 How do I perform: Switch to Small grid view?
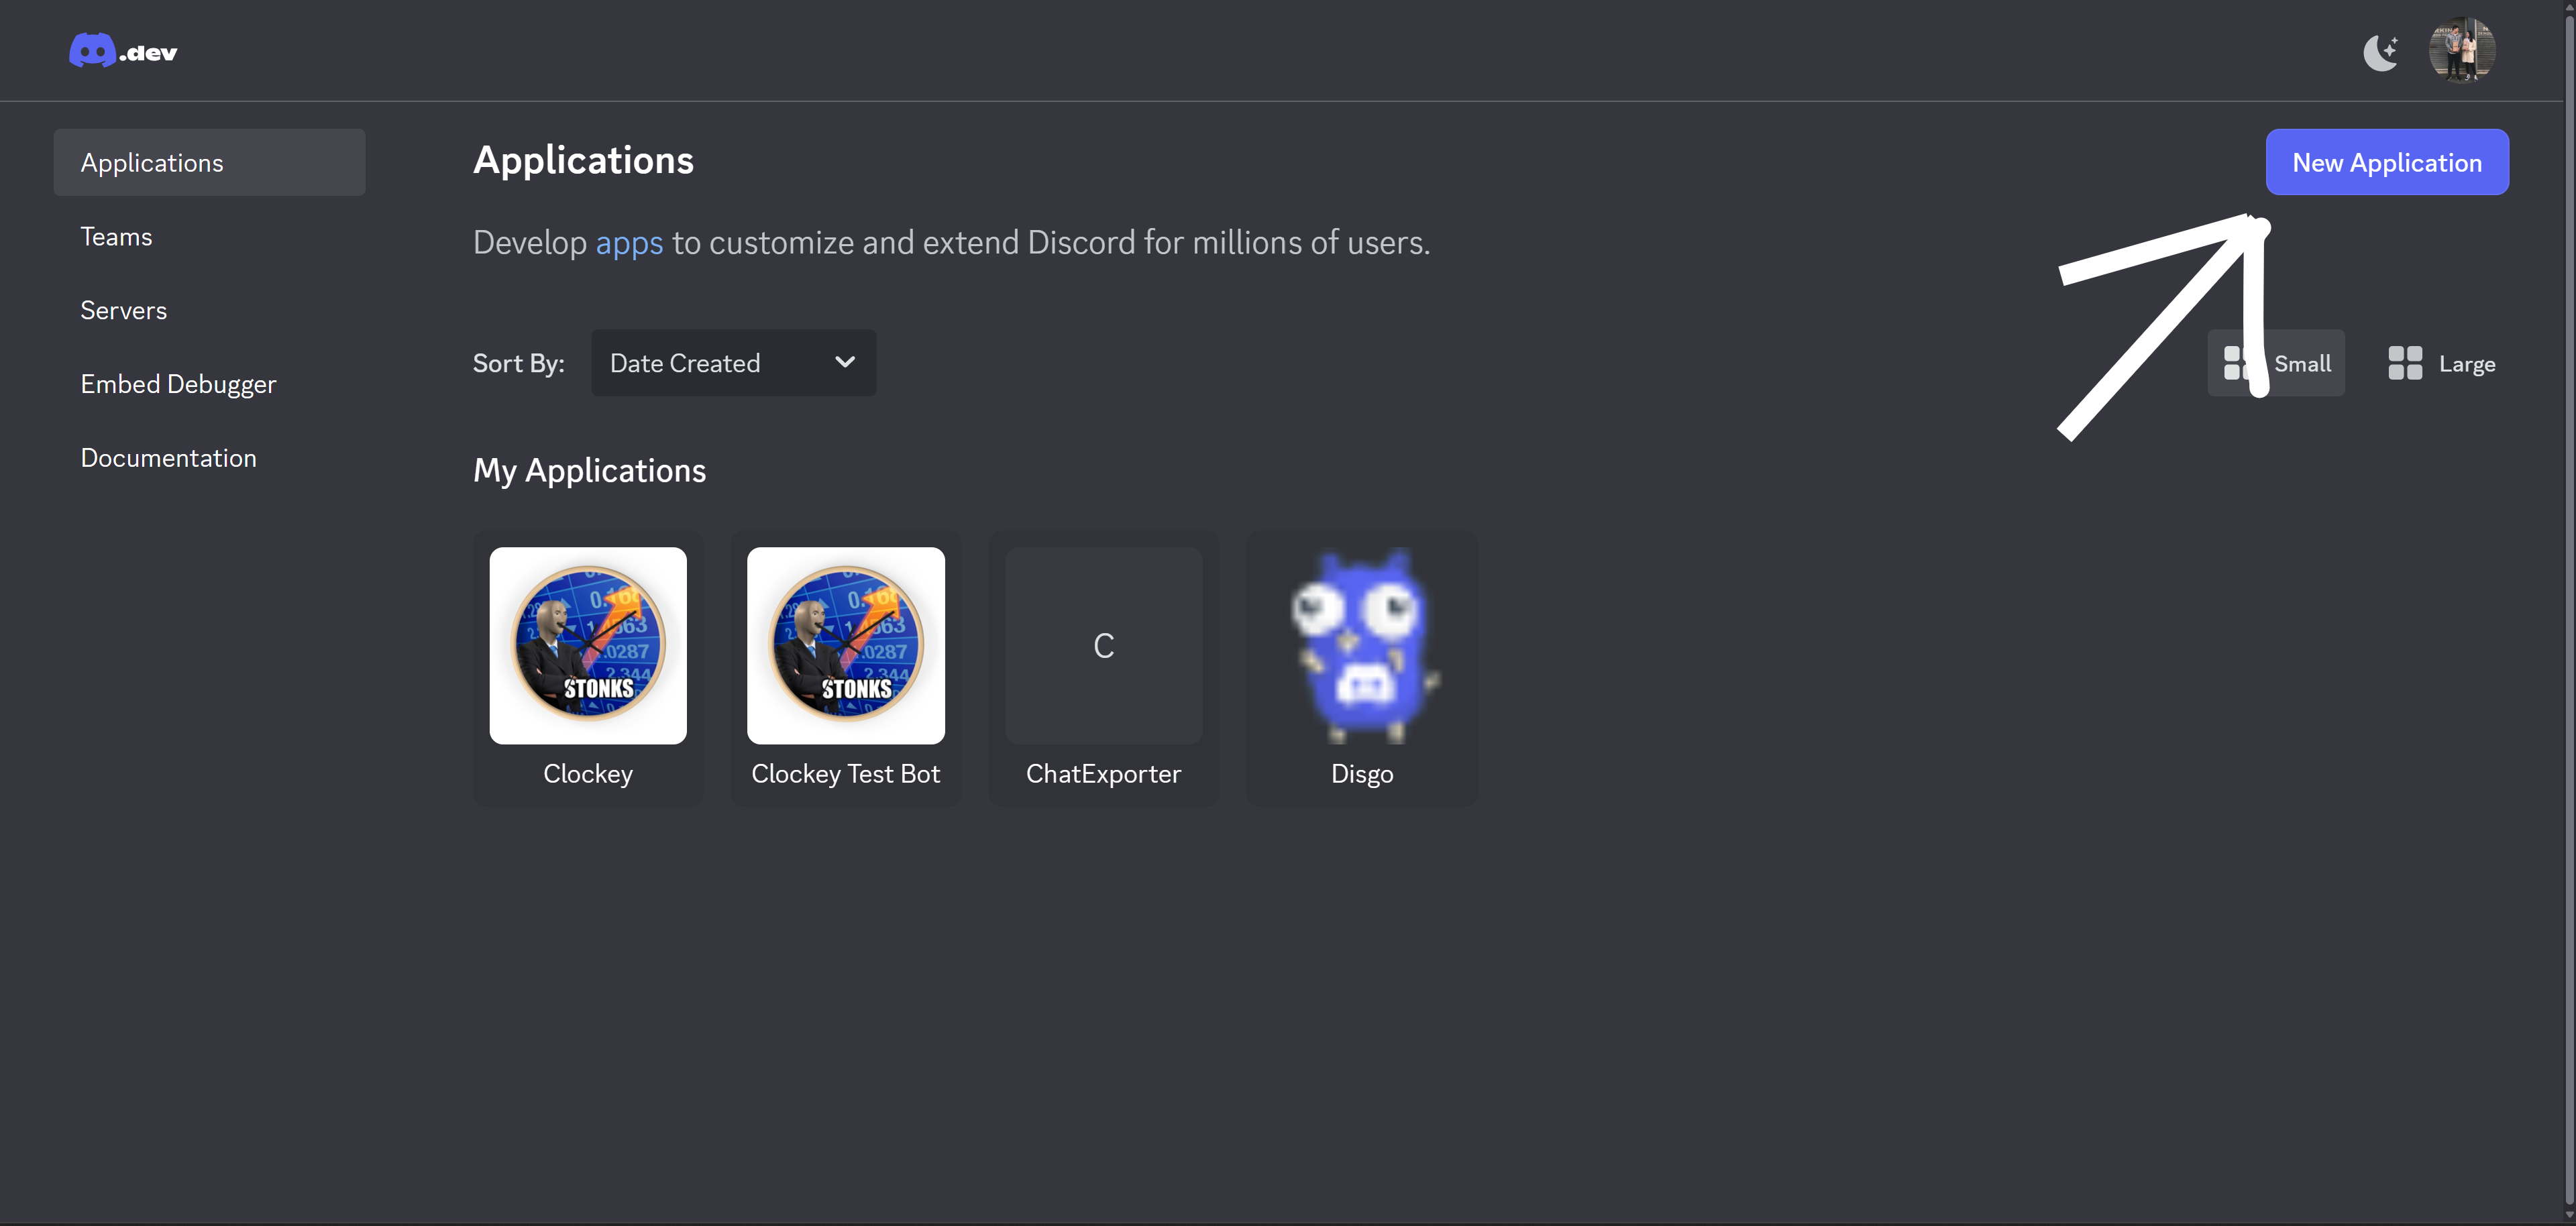click(2300, 363)
